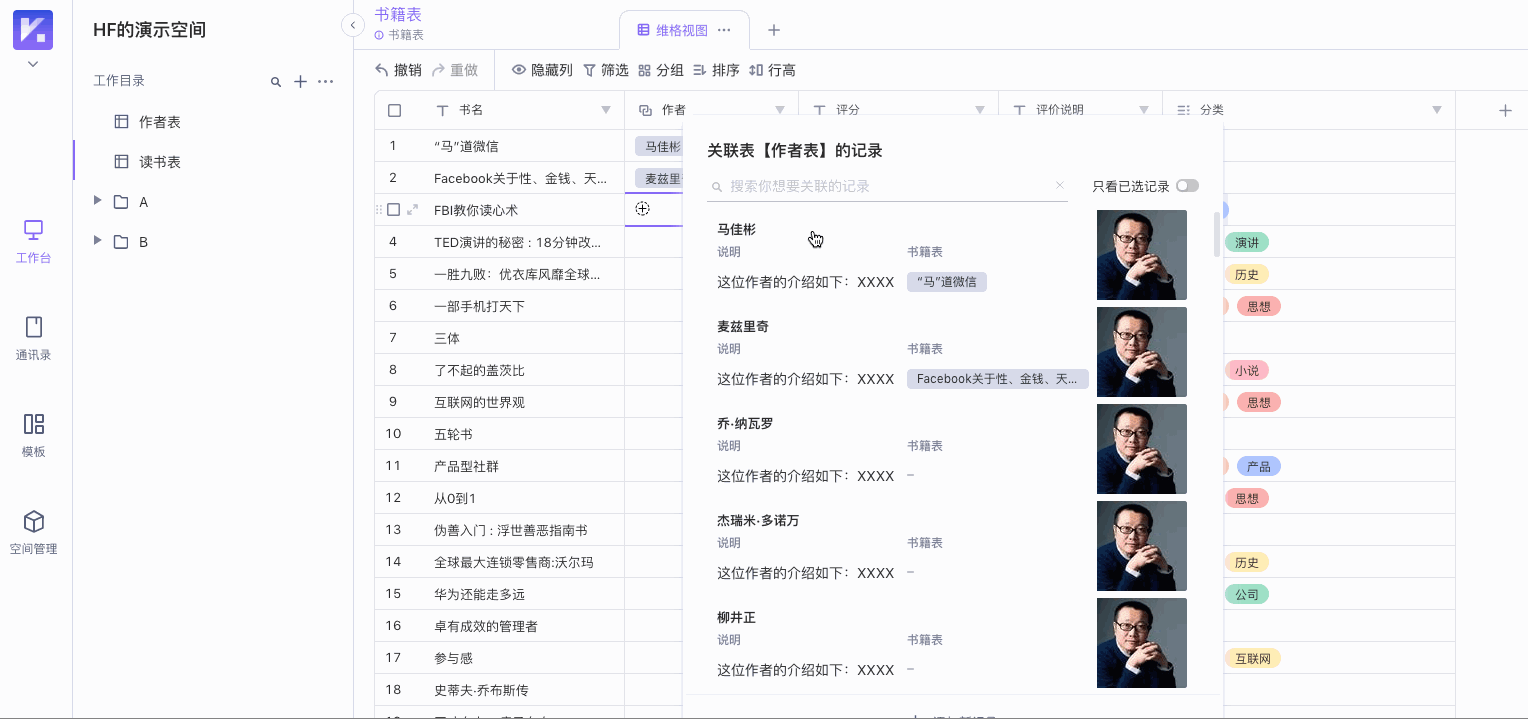Expand folder A in the directory tree
The height and width of the screenshot is (719, 1528).
point(97,201)
